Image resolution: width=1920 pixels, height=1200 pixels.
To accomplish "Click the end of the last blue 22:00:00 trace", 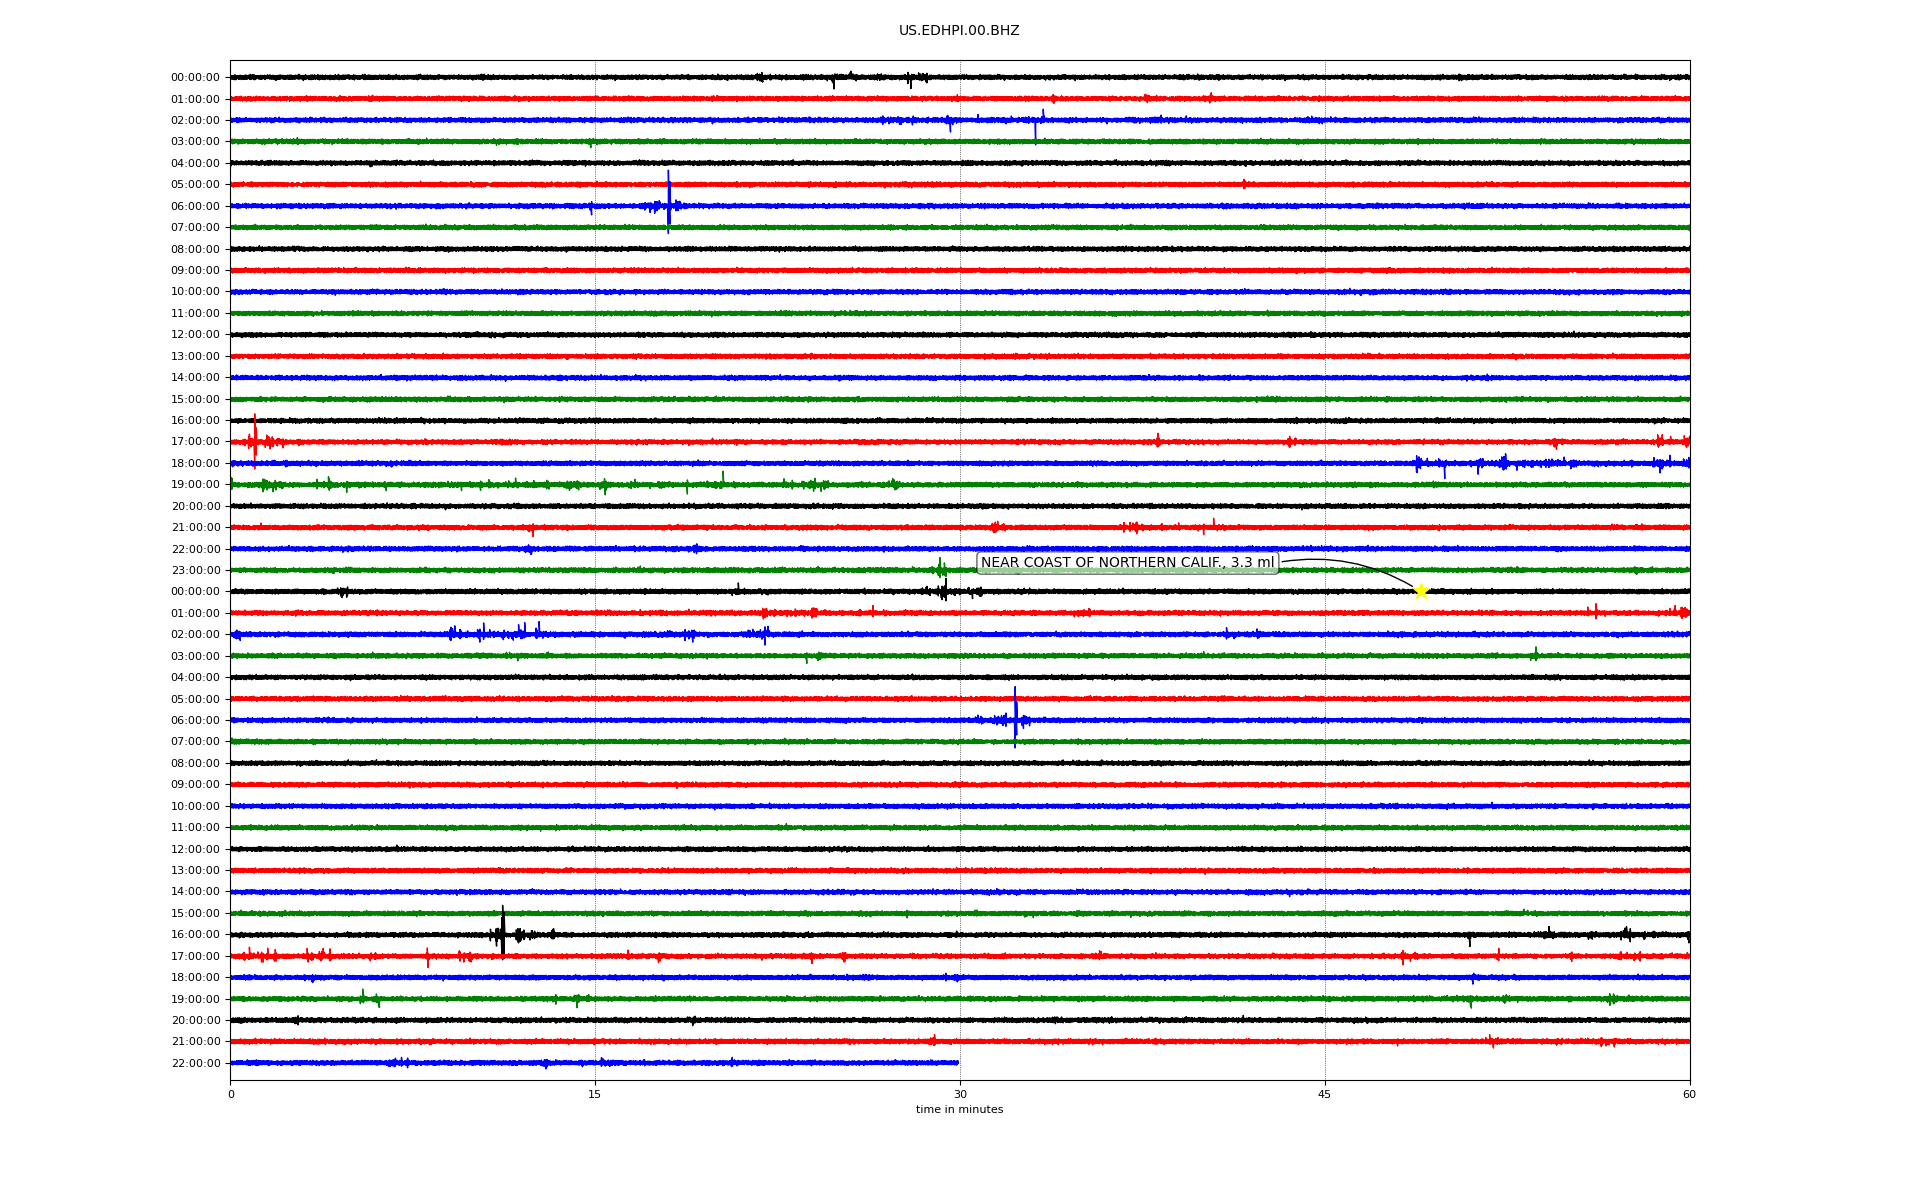I will pos(957,1062).
